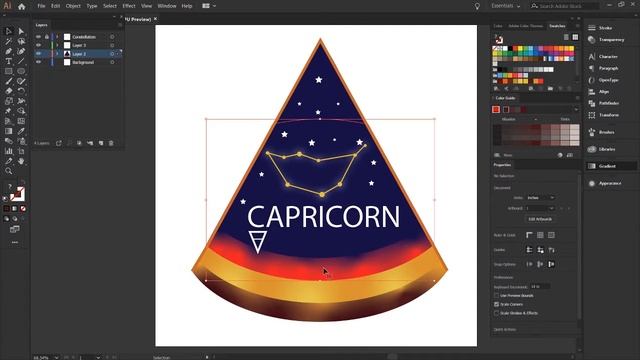Open the Color Guide harmony rules dropdown
Viewport: 640px width, 360px height.
(x=576, y=109)
